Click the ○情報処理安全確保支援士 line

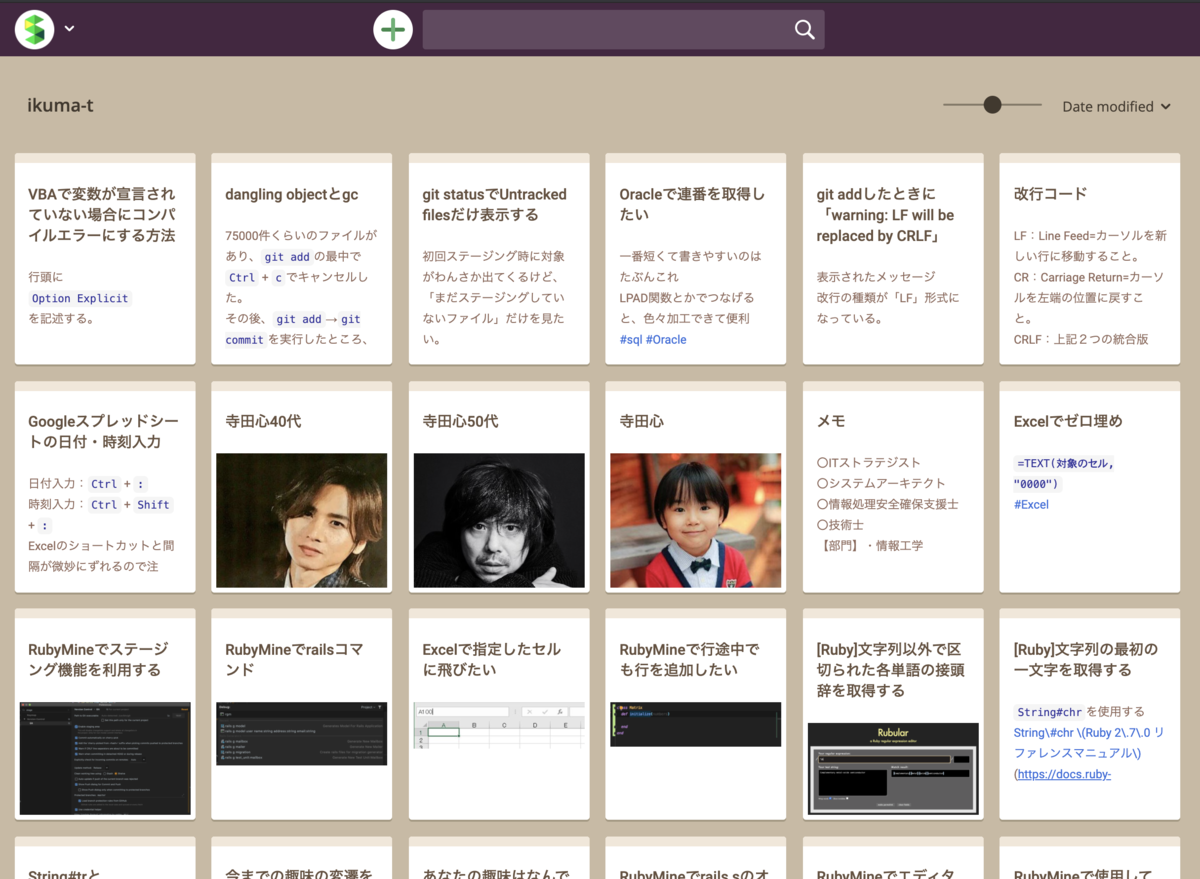887,505
